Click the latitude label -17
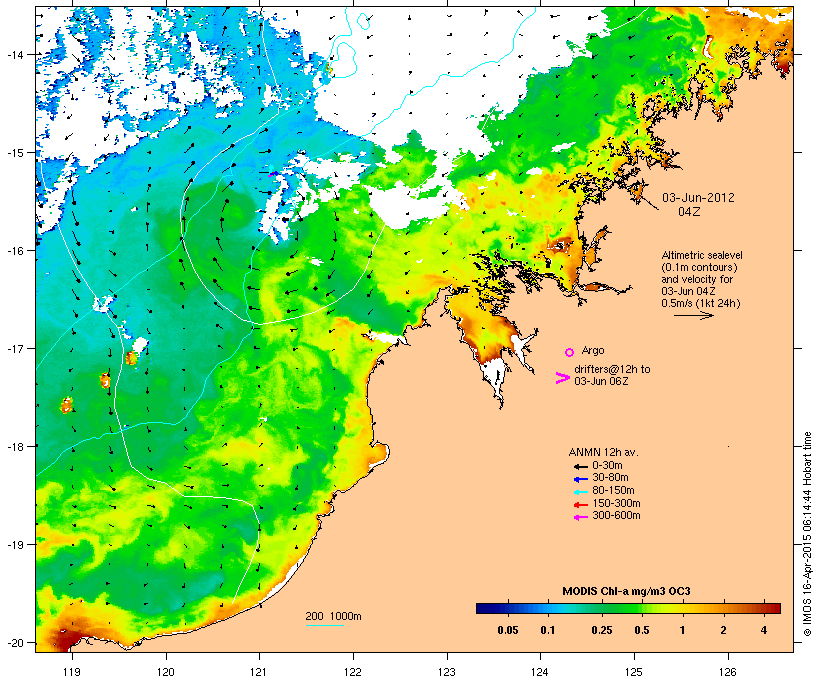The image size is (820, 680). click(14, 348)
